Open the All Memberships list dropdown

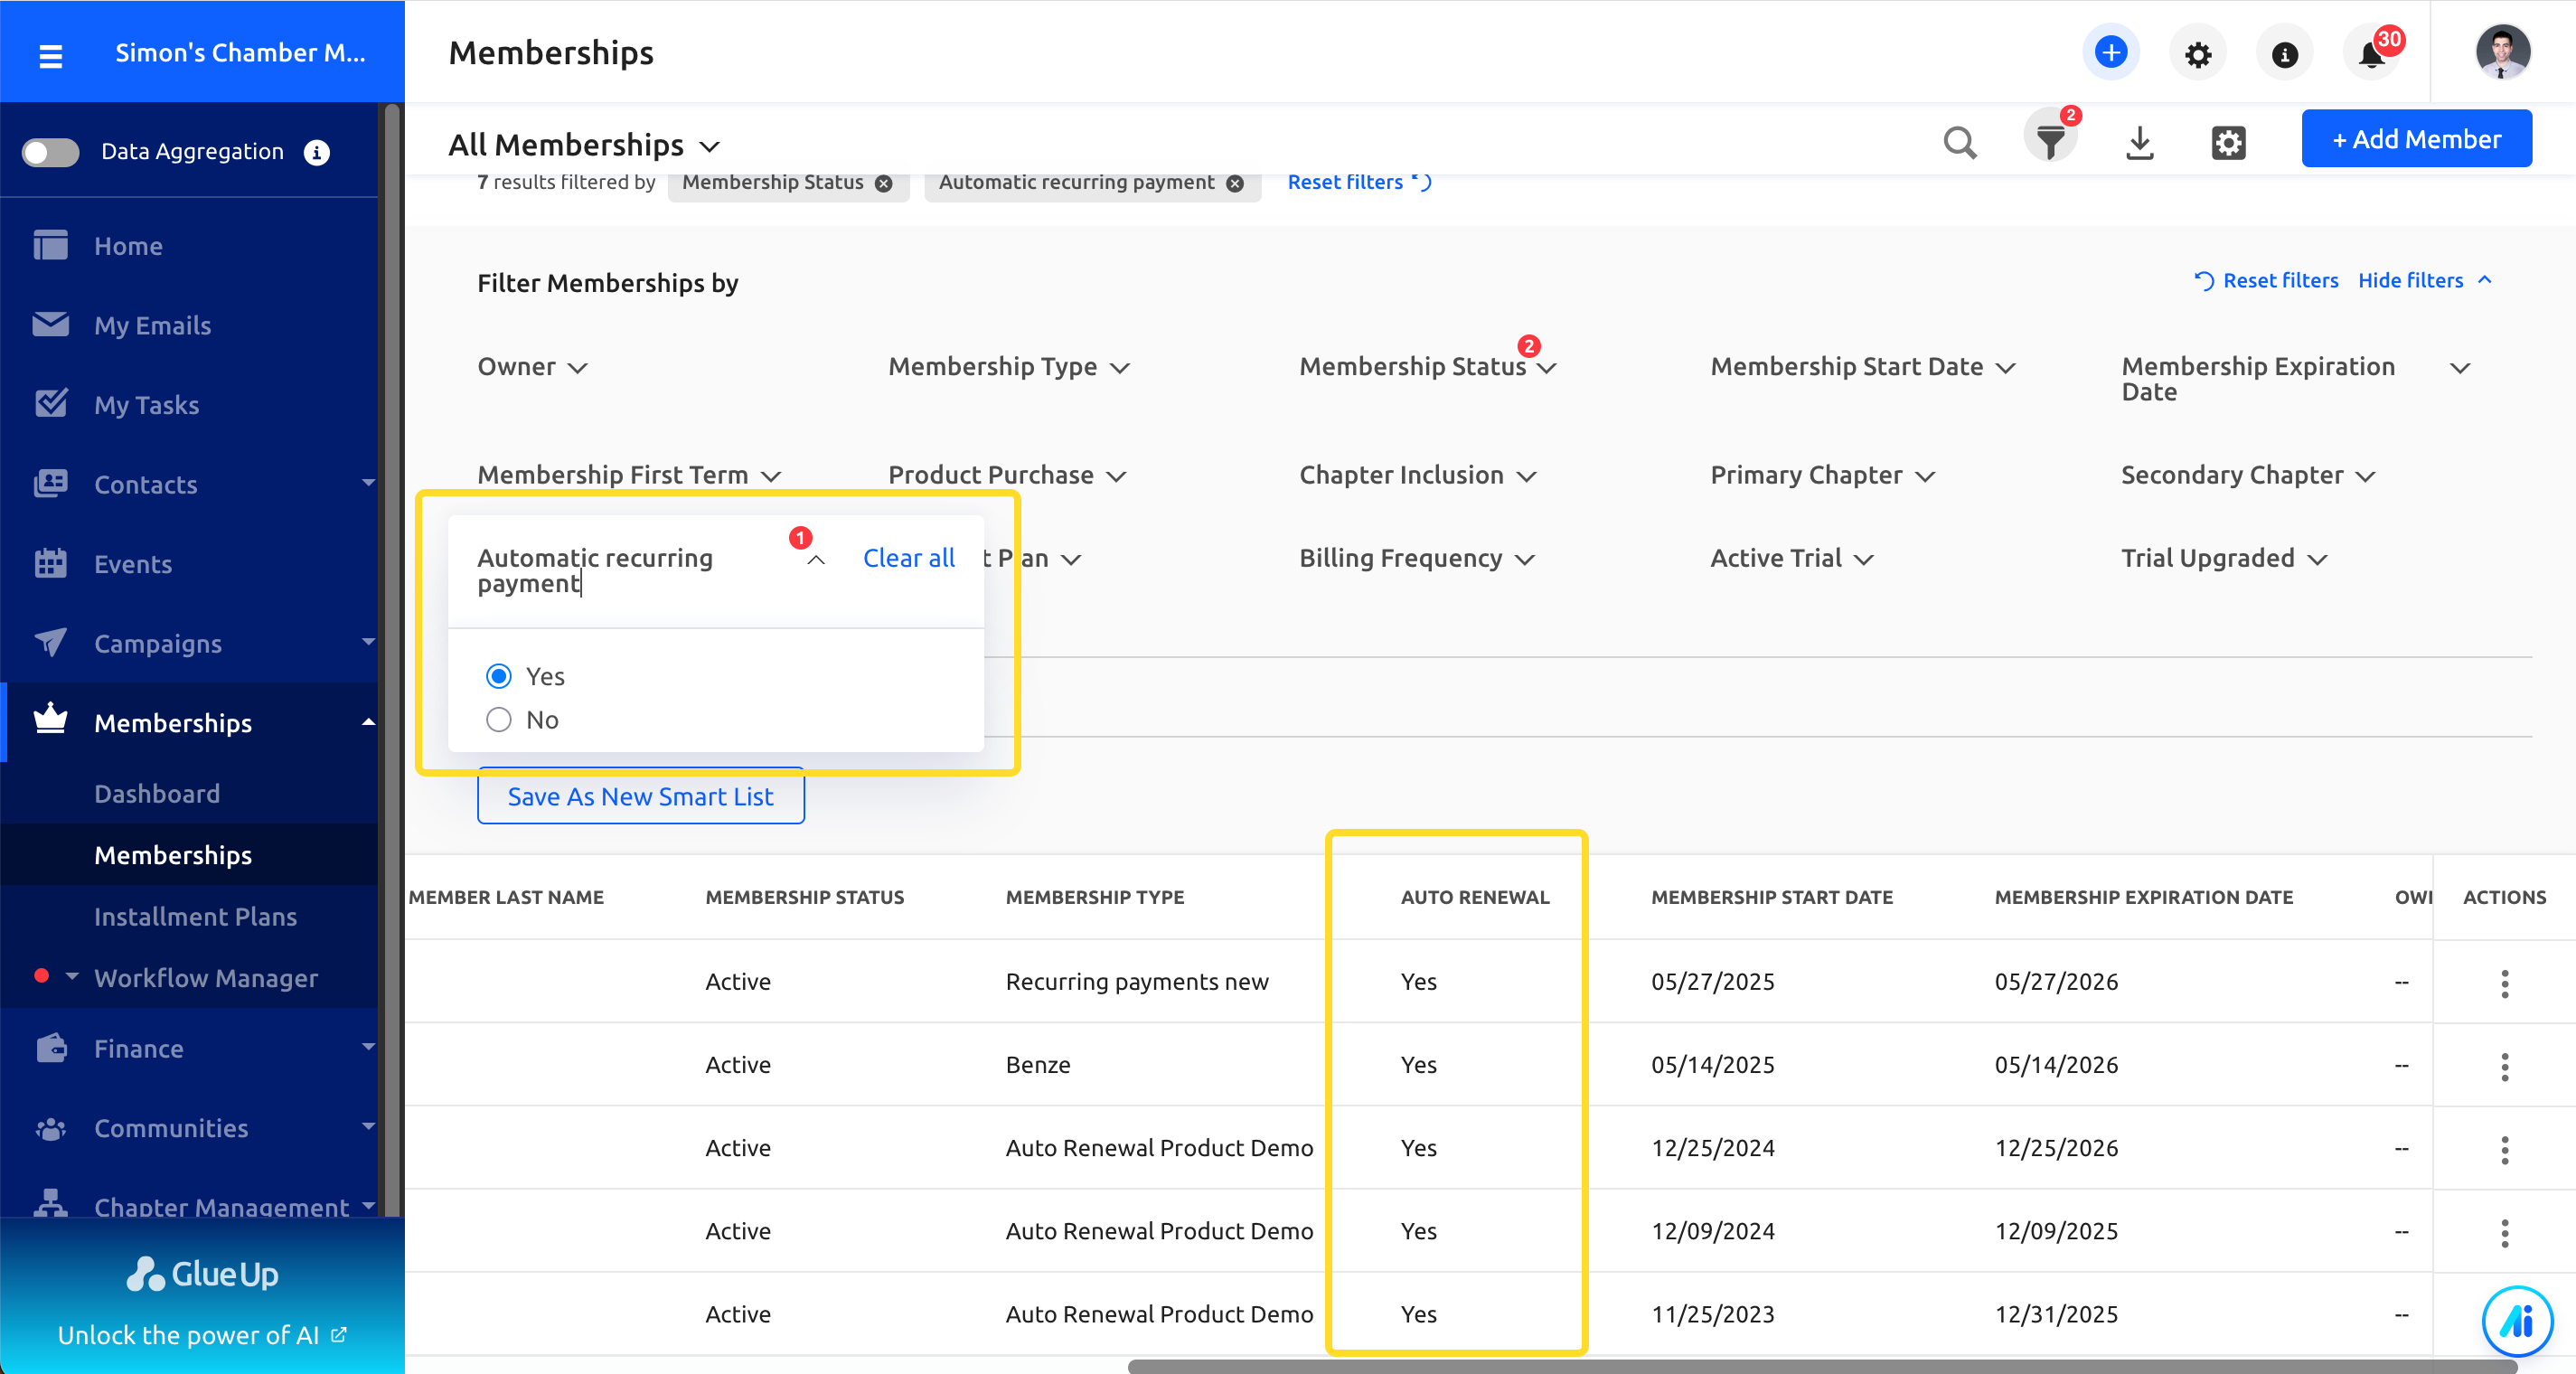pyautogui.click(x=584, y=145)
